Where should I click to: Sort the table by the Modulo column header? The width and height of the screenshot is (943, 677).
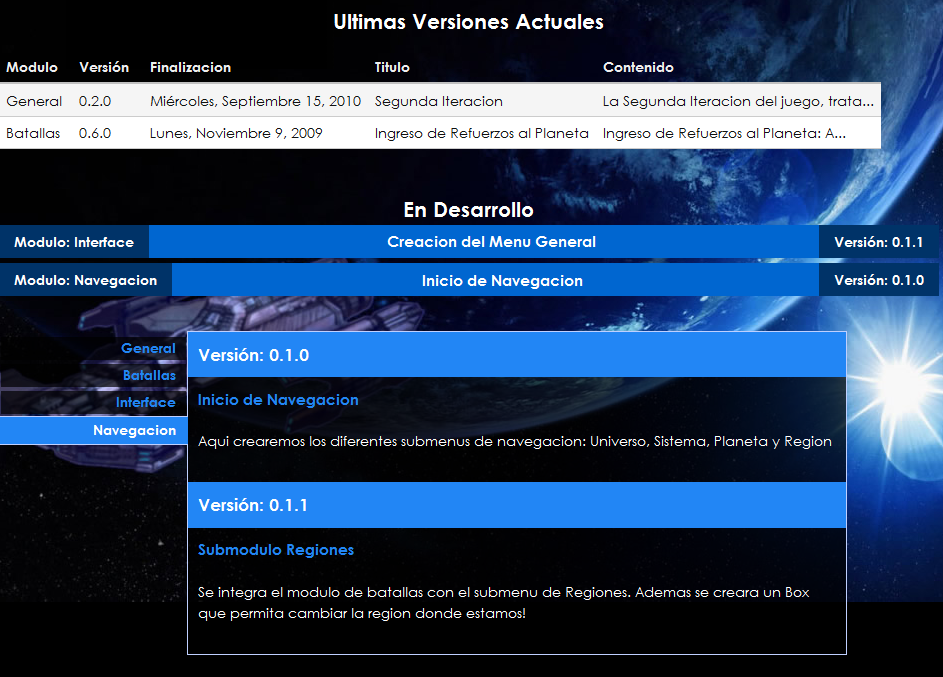[x=32, y=67]
